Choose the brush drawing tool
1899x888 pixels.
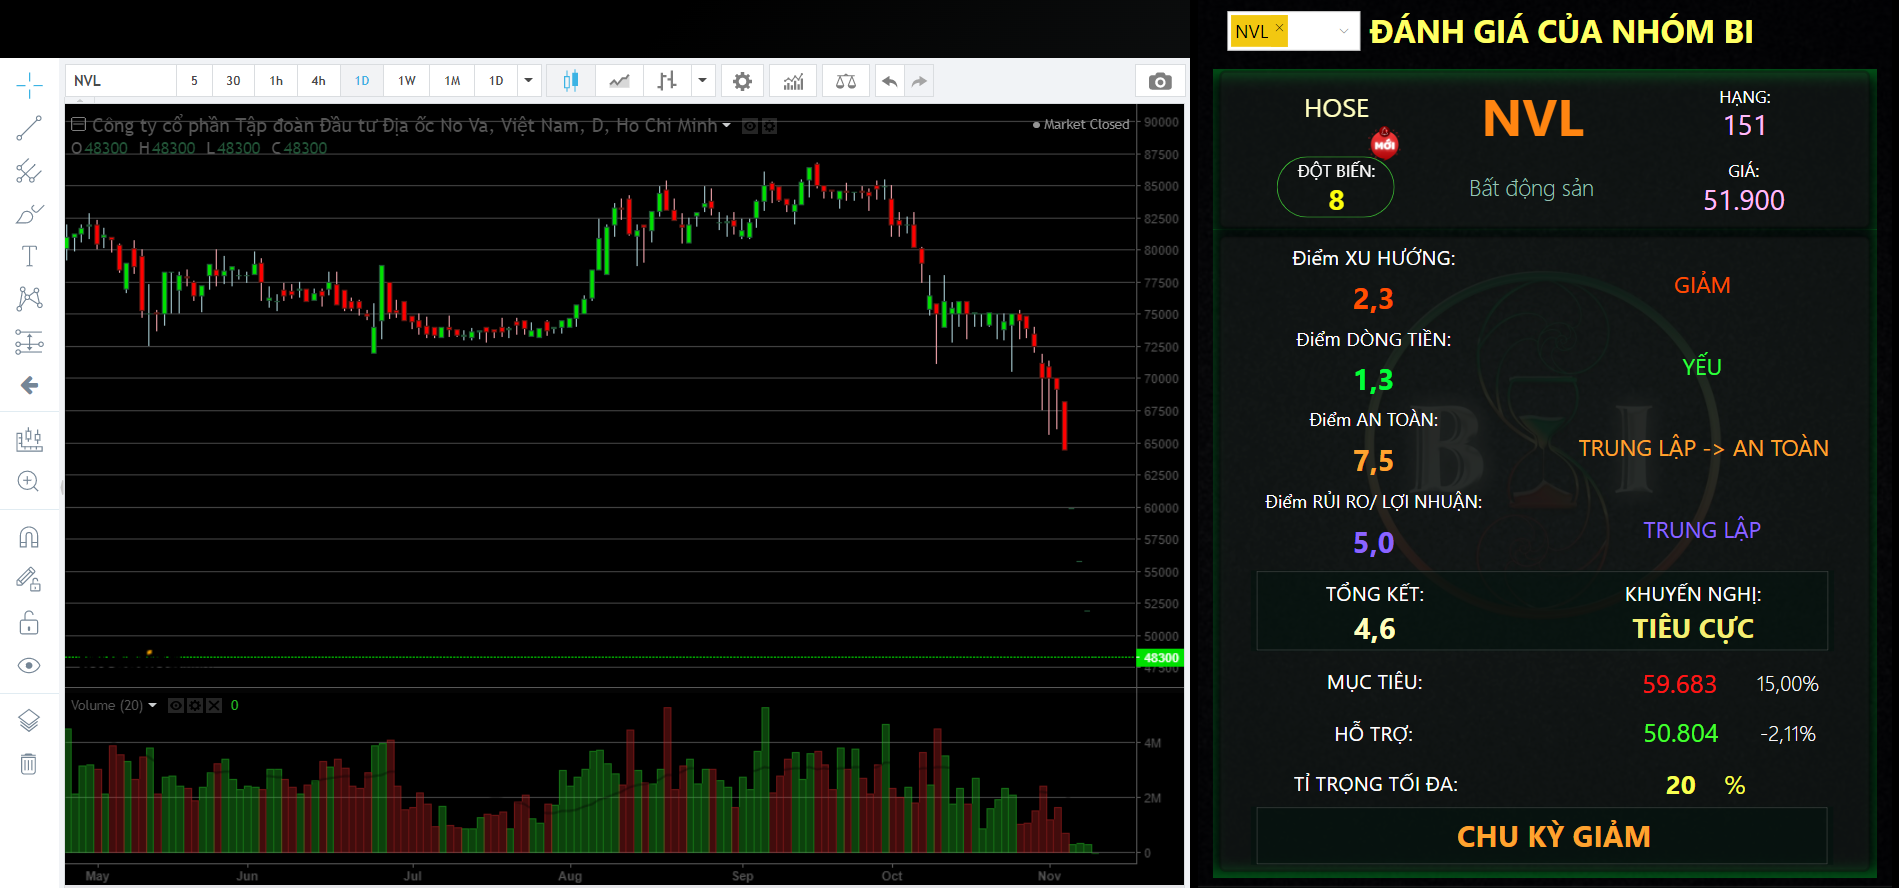29,214
